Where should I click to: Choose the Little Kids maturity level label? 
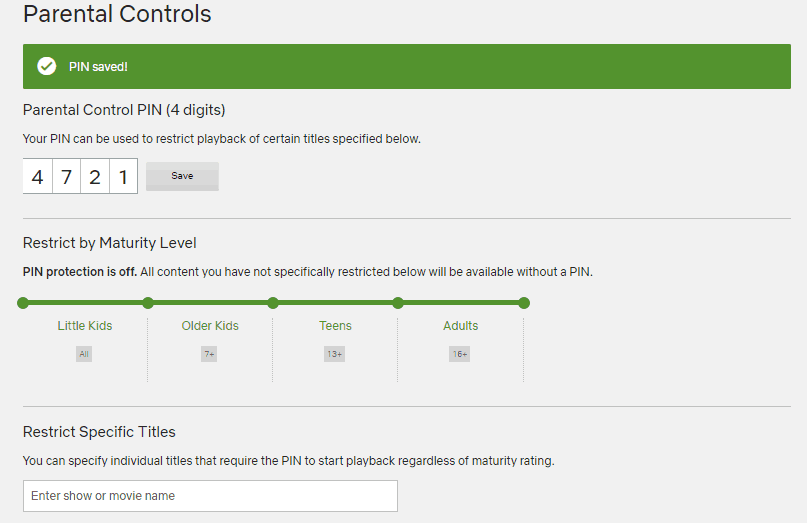point(85,326)
